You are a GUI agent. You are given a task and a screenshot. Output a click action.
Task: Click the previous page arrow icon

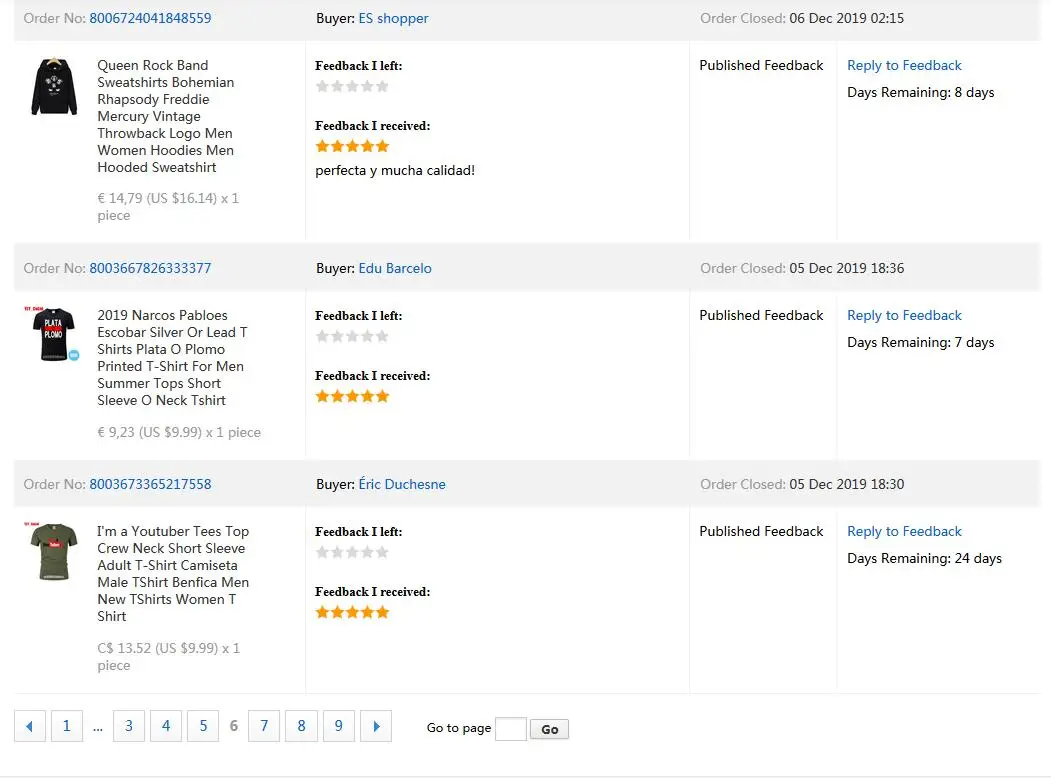29,727
